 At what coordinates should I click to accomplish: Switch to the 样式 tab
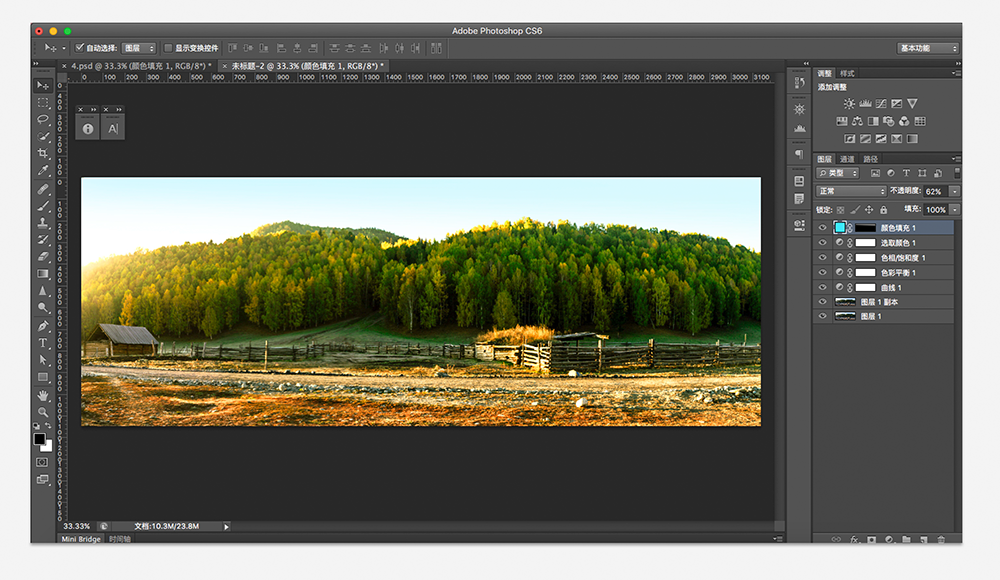(847, 73)
